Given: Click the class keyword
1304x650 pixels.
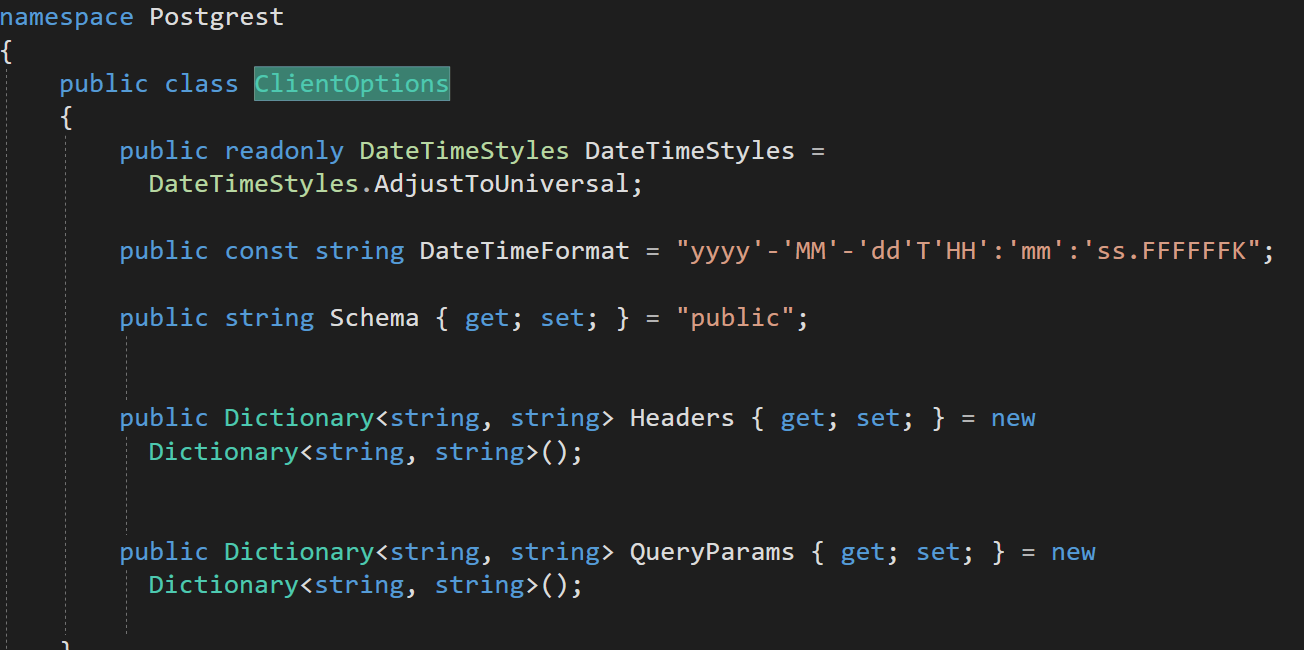Looking at the screenshot, I should 202,83.
